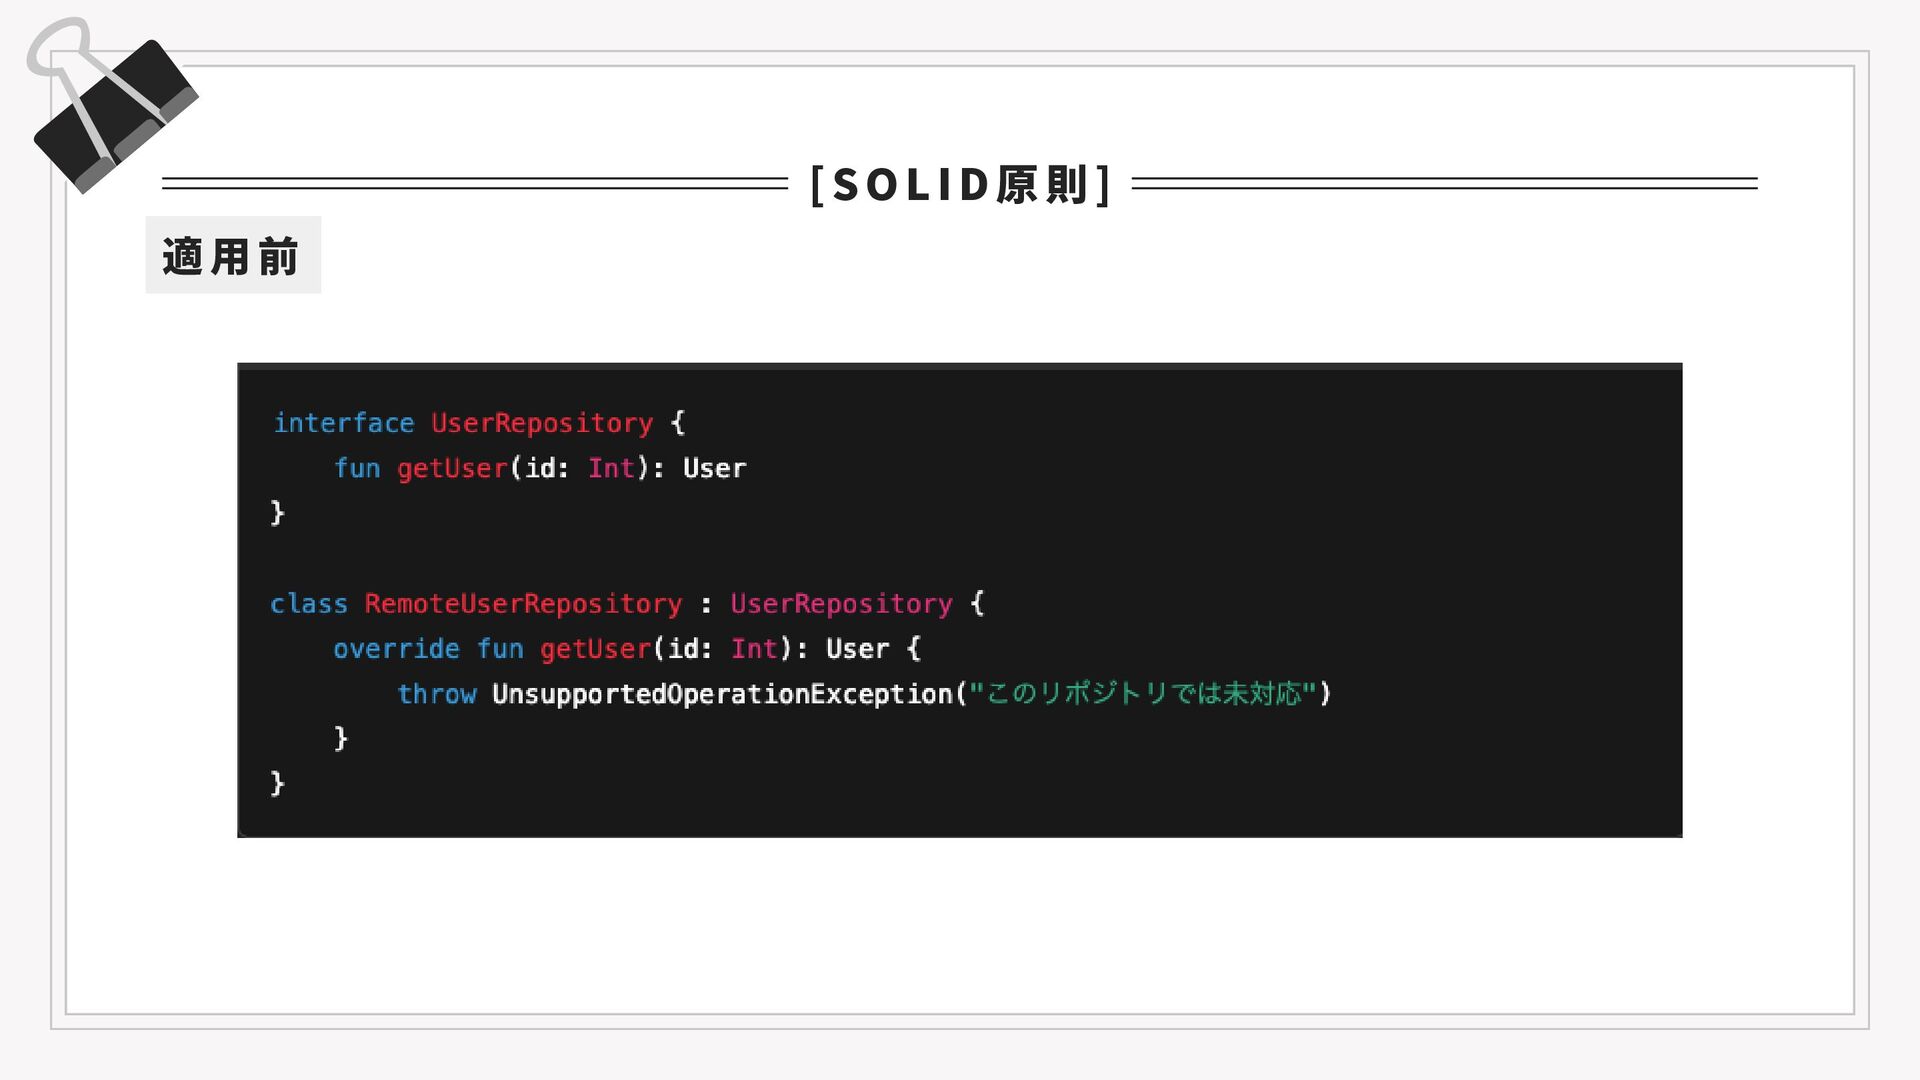Select the RemoteUserRepository class name
Image resolution: width=1920 pixels, height=1080 pixels.
[523, 604]
